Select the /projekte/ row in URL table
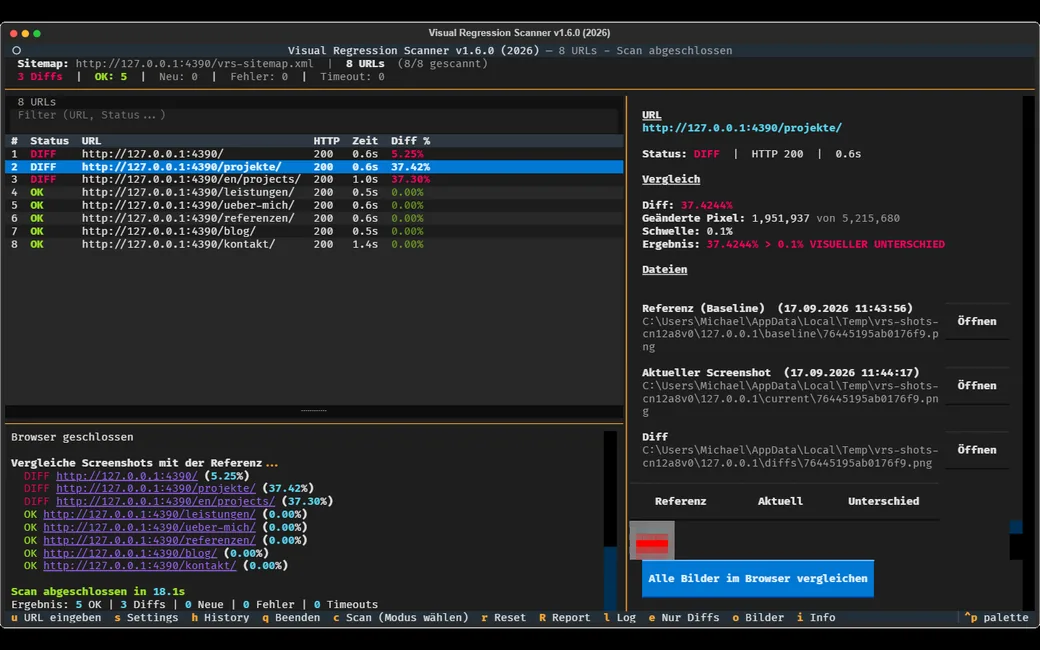1040x650 pixels. pos(314,166)
